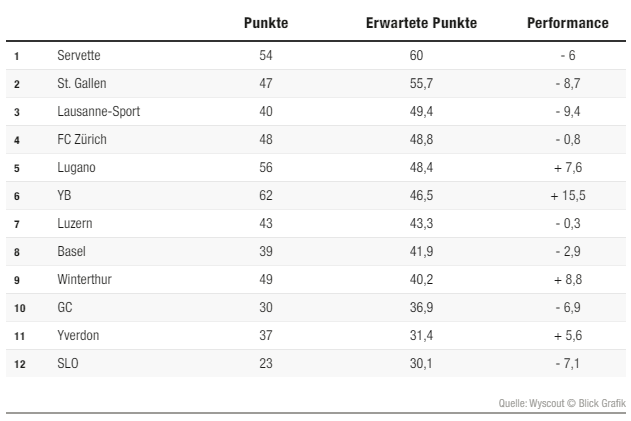Screen dimensions: 631x421
Task: Click the SLO team name
Action: coord(68,364)
